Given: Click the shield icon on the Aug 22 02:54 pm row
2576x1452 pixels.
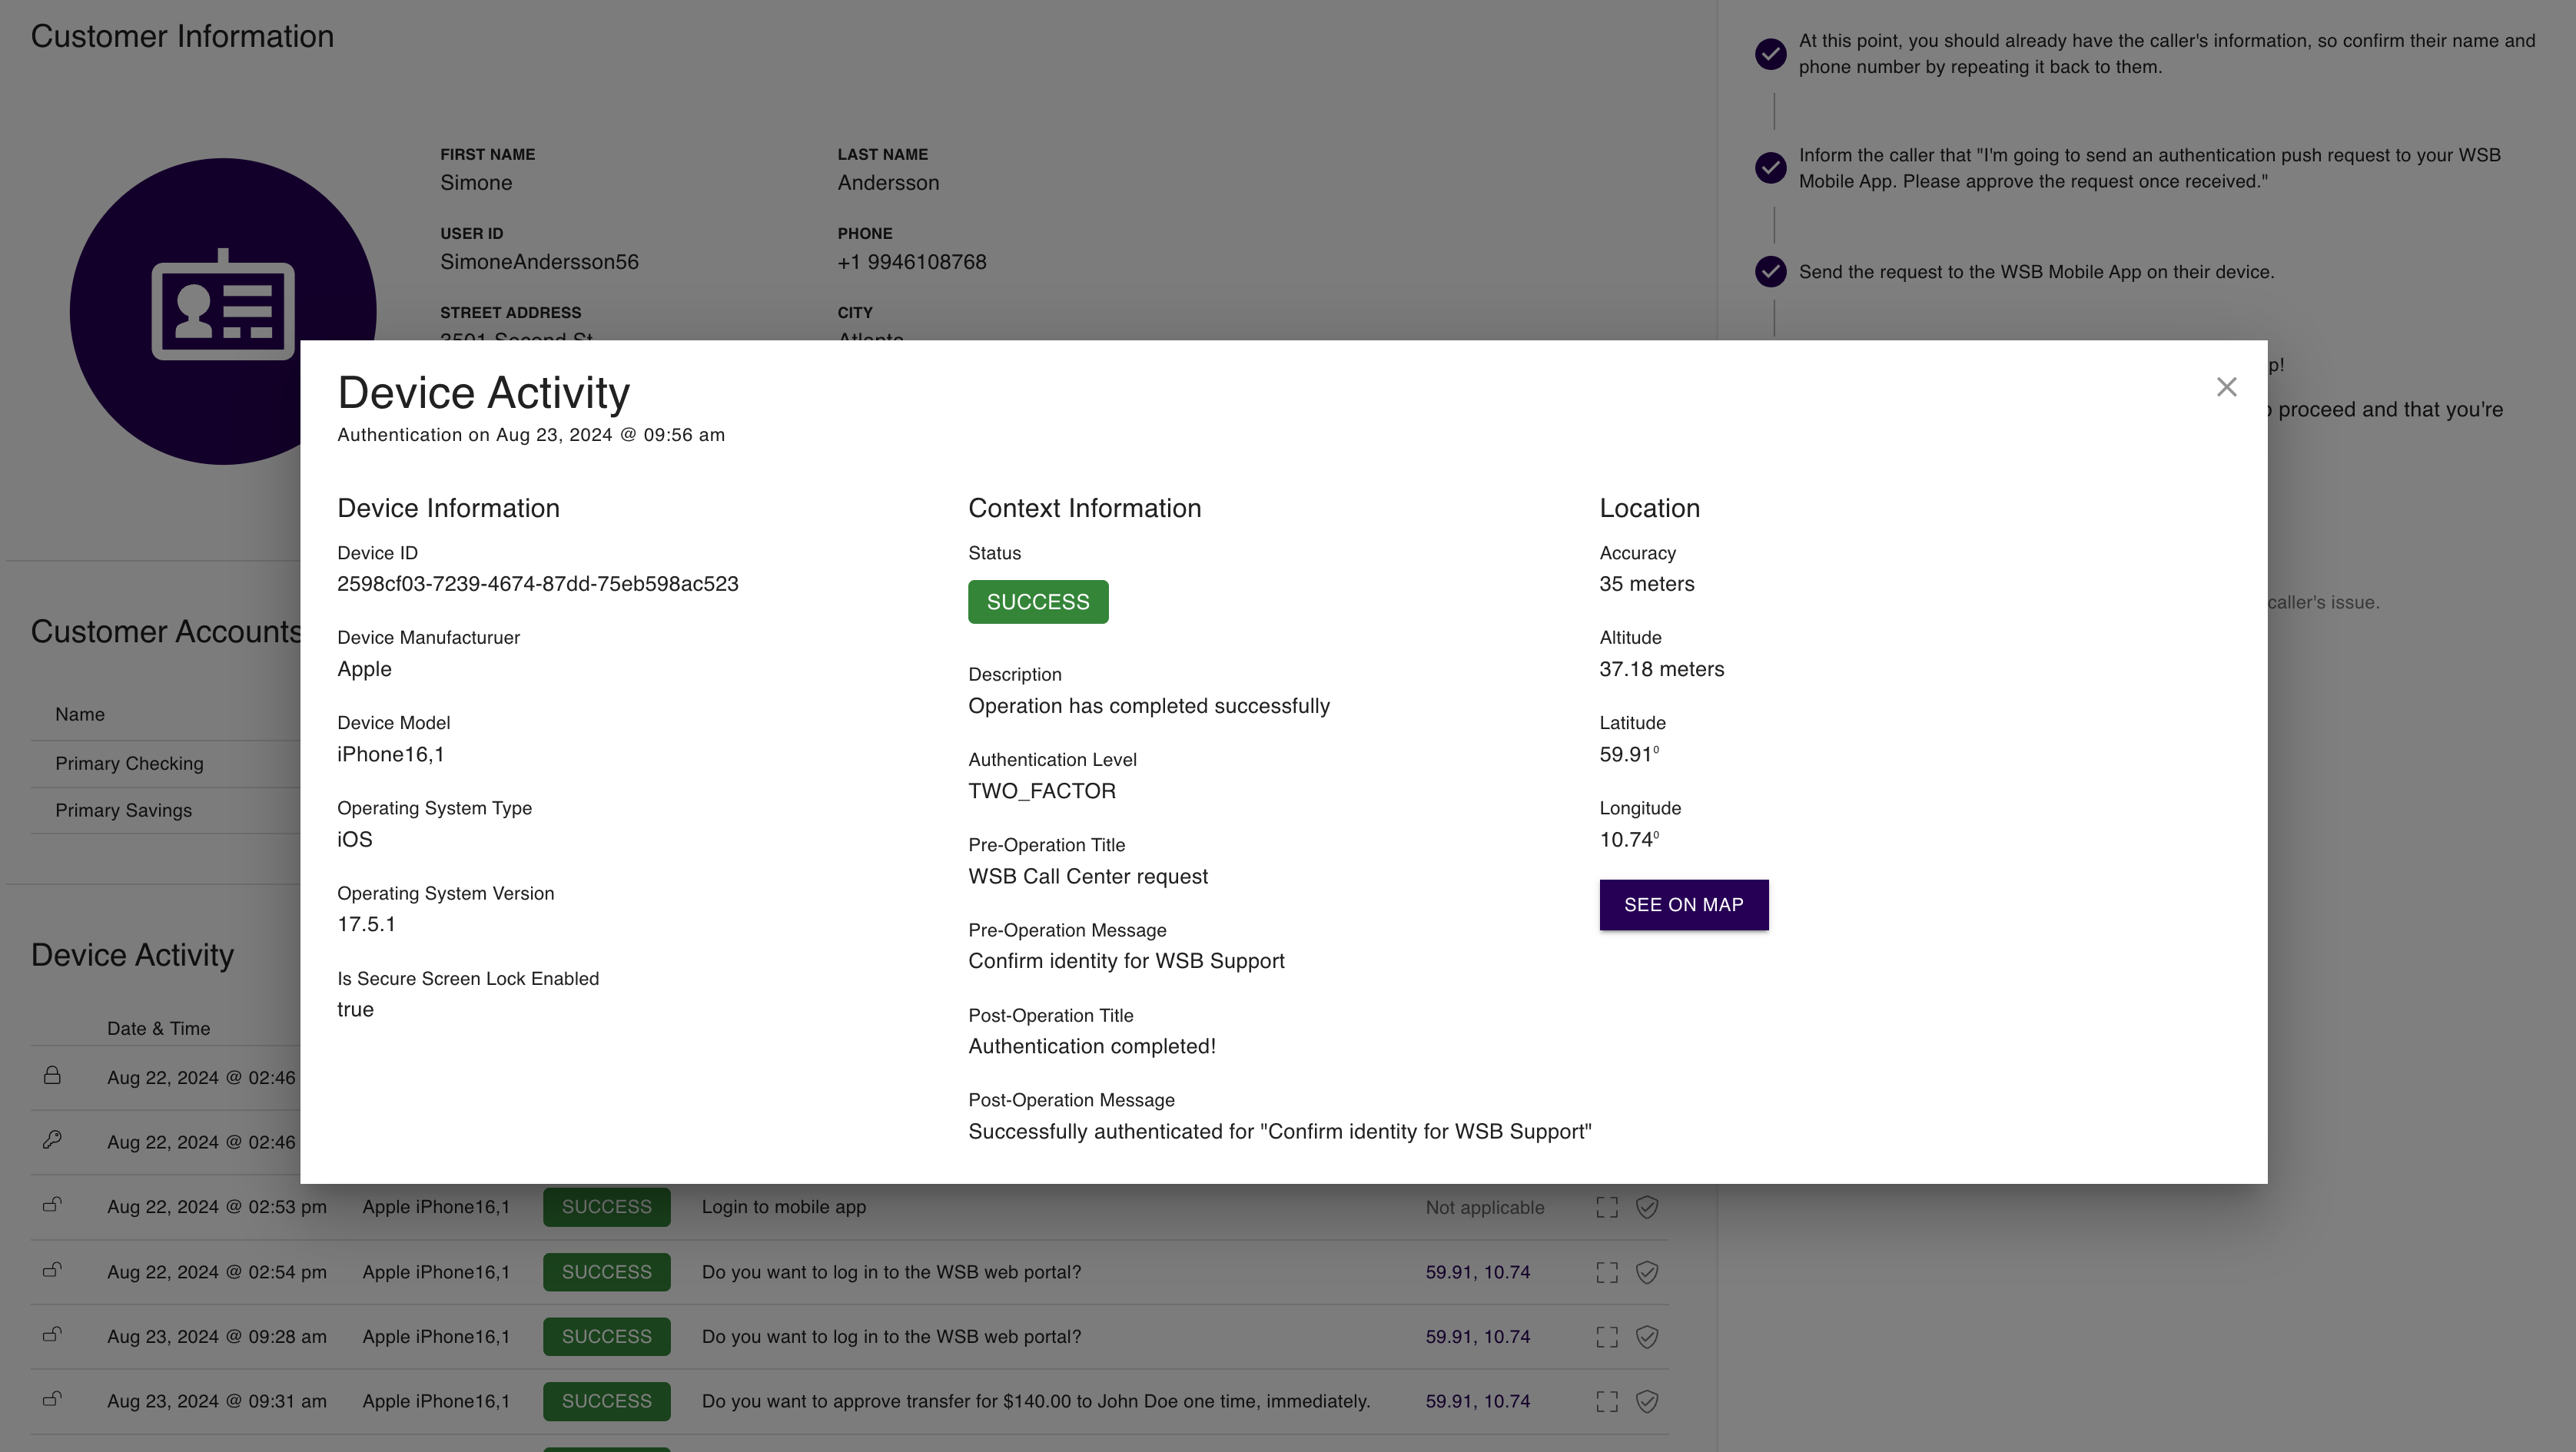Looking at the screenshot, I should [1647, 1272].
